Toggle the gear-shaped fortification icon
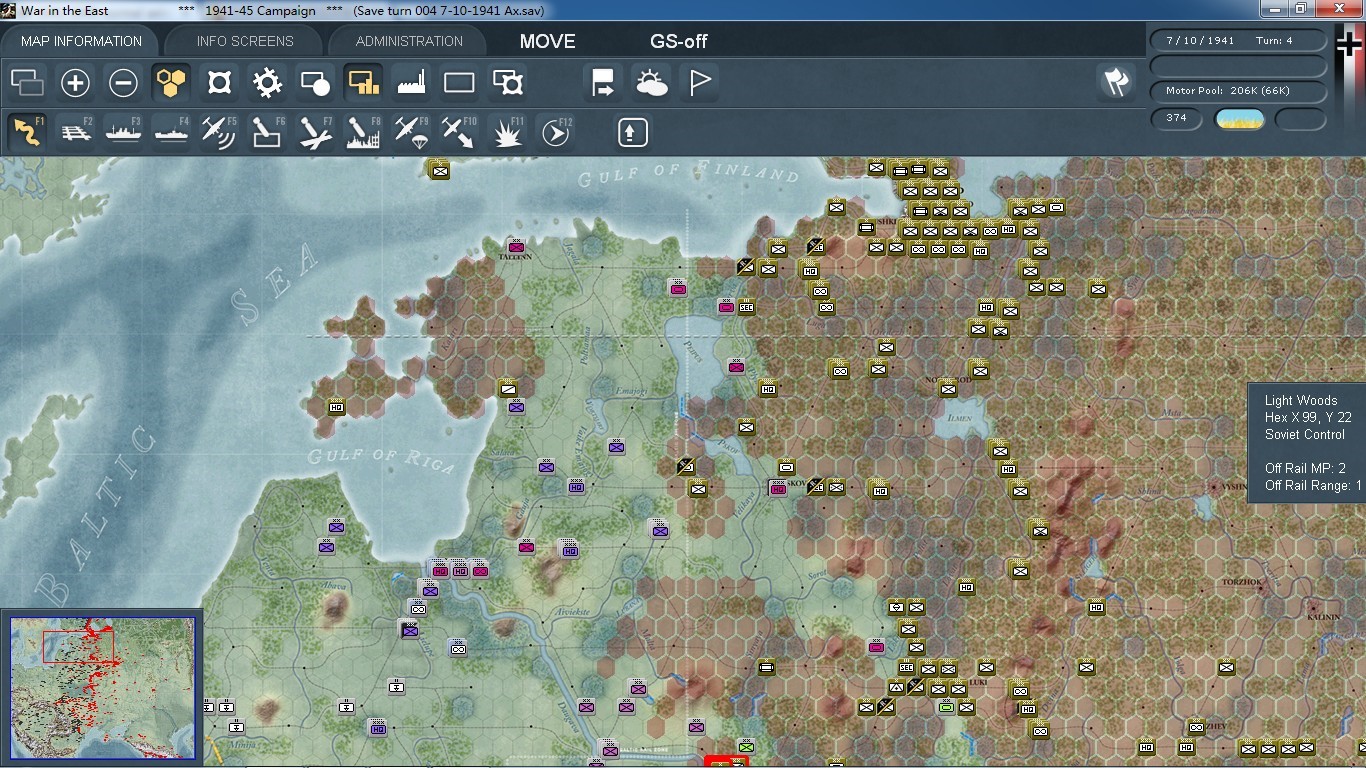This screenshot has width=1366, height=768. point(267,82)
